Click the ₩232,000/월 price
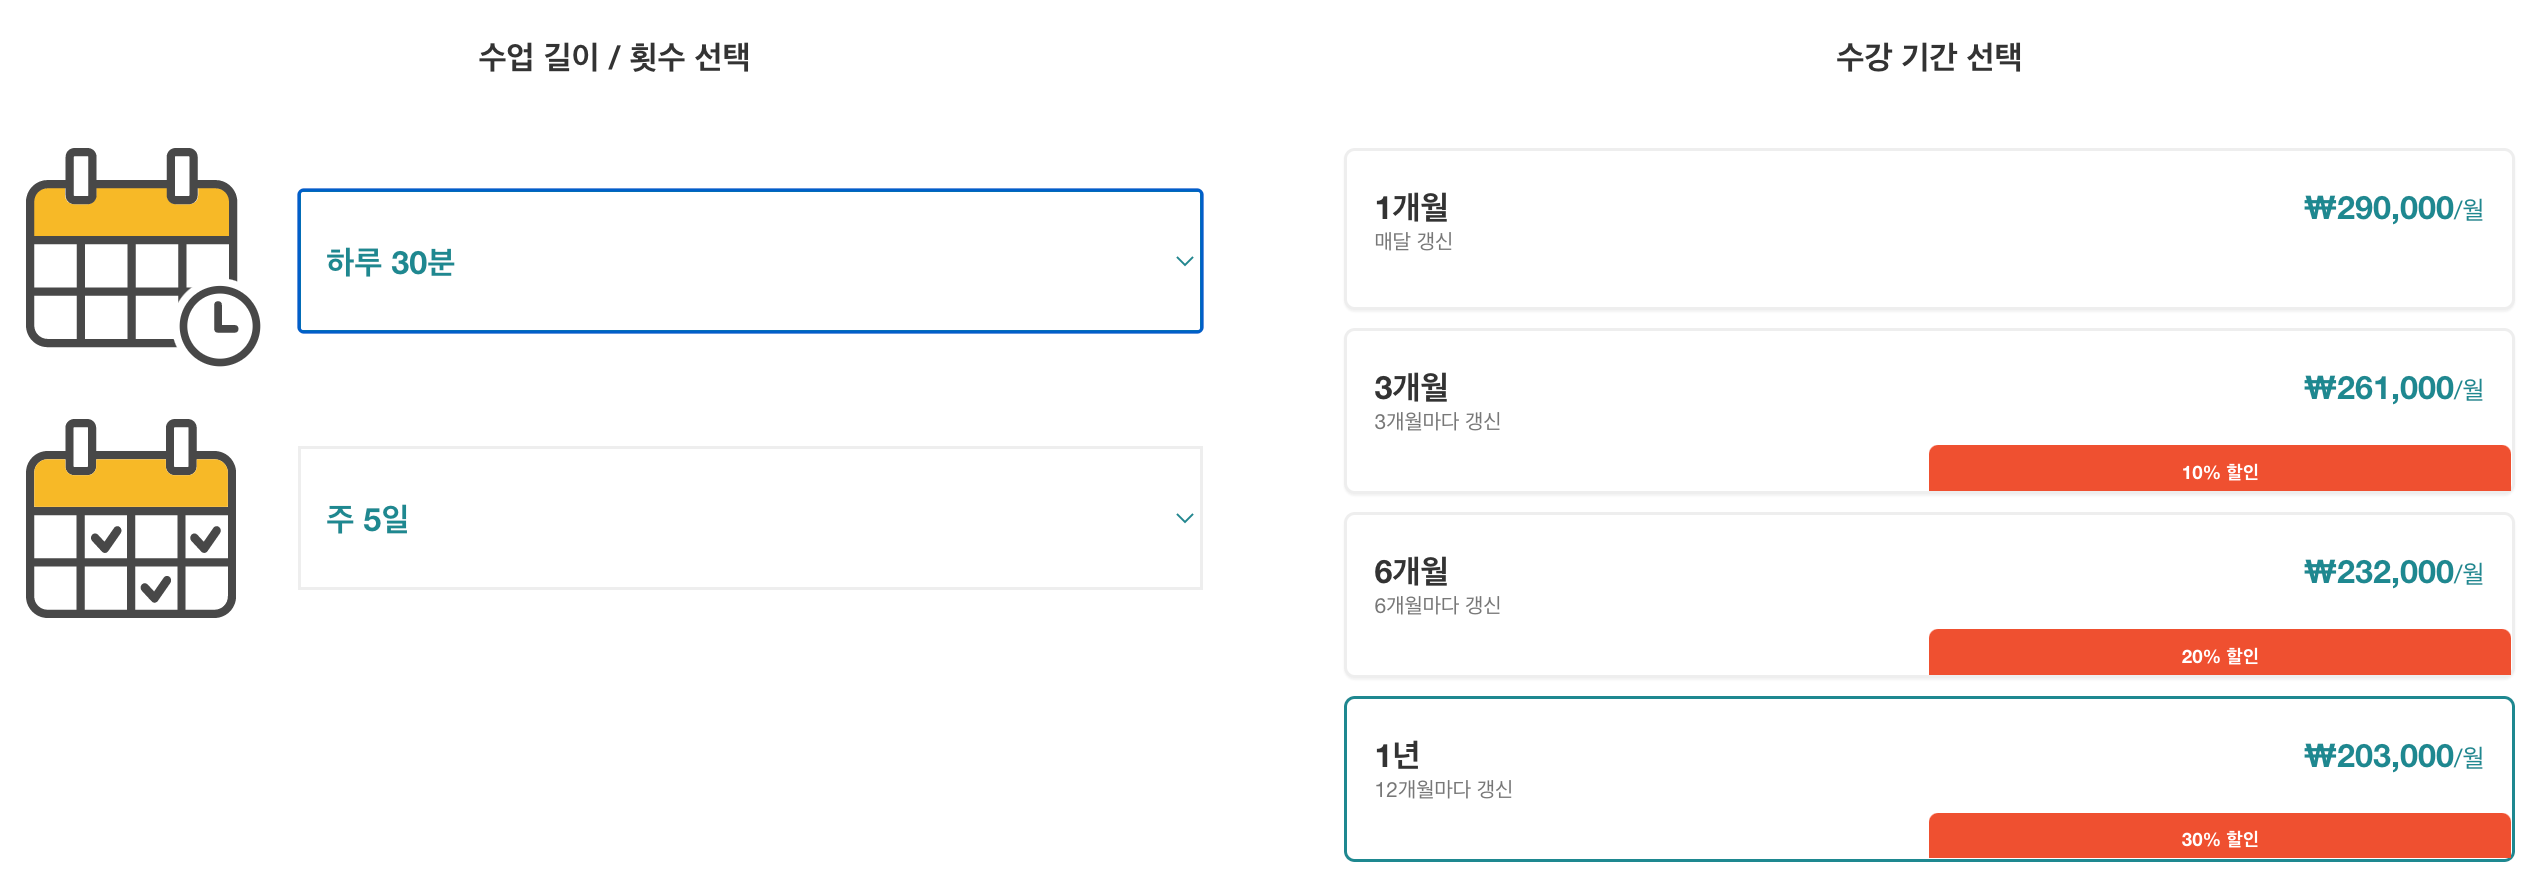 pos(2394,572)
